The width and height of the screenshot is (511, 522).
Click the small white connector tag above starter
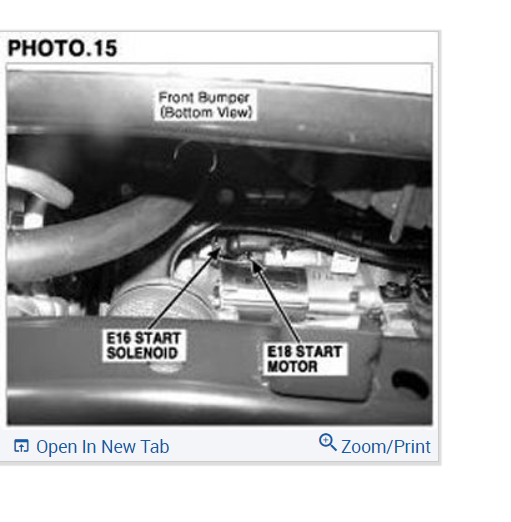coord(344,262)
